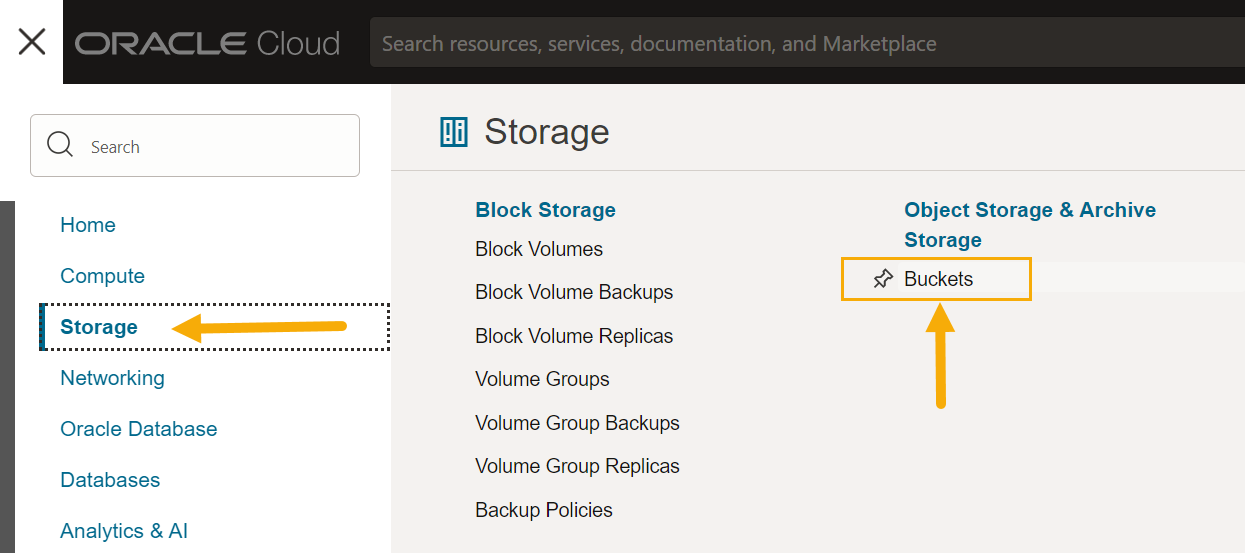The image size is (1245, 553).
Task: Close the navigation menu with X icon
Action: (x=32, y=42)
